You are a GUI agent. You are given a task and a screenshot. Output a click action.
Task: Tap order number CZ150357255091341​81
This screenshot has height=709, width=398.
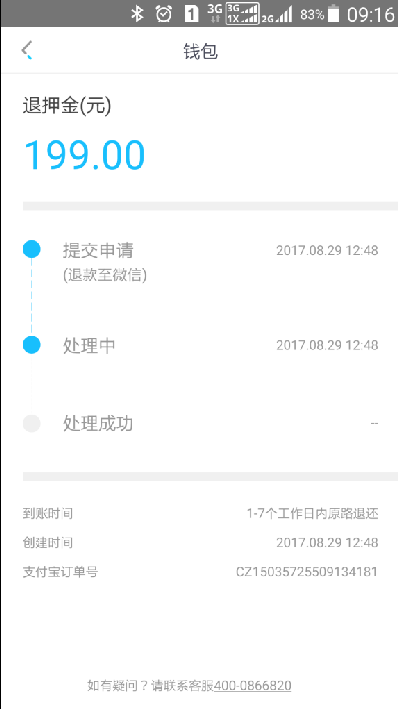(307, 572)
